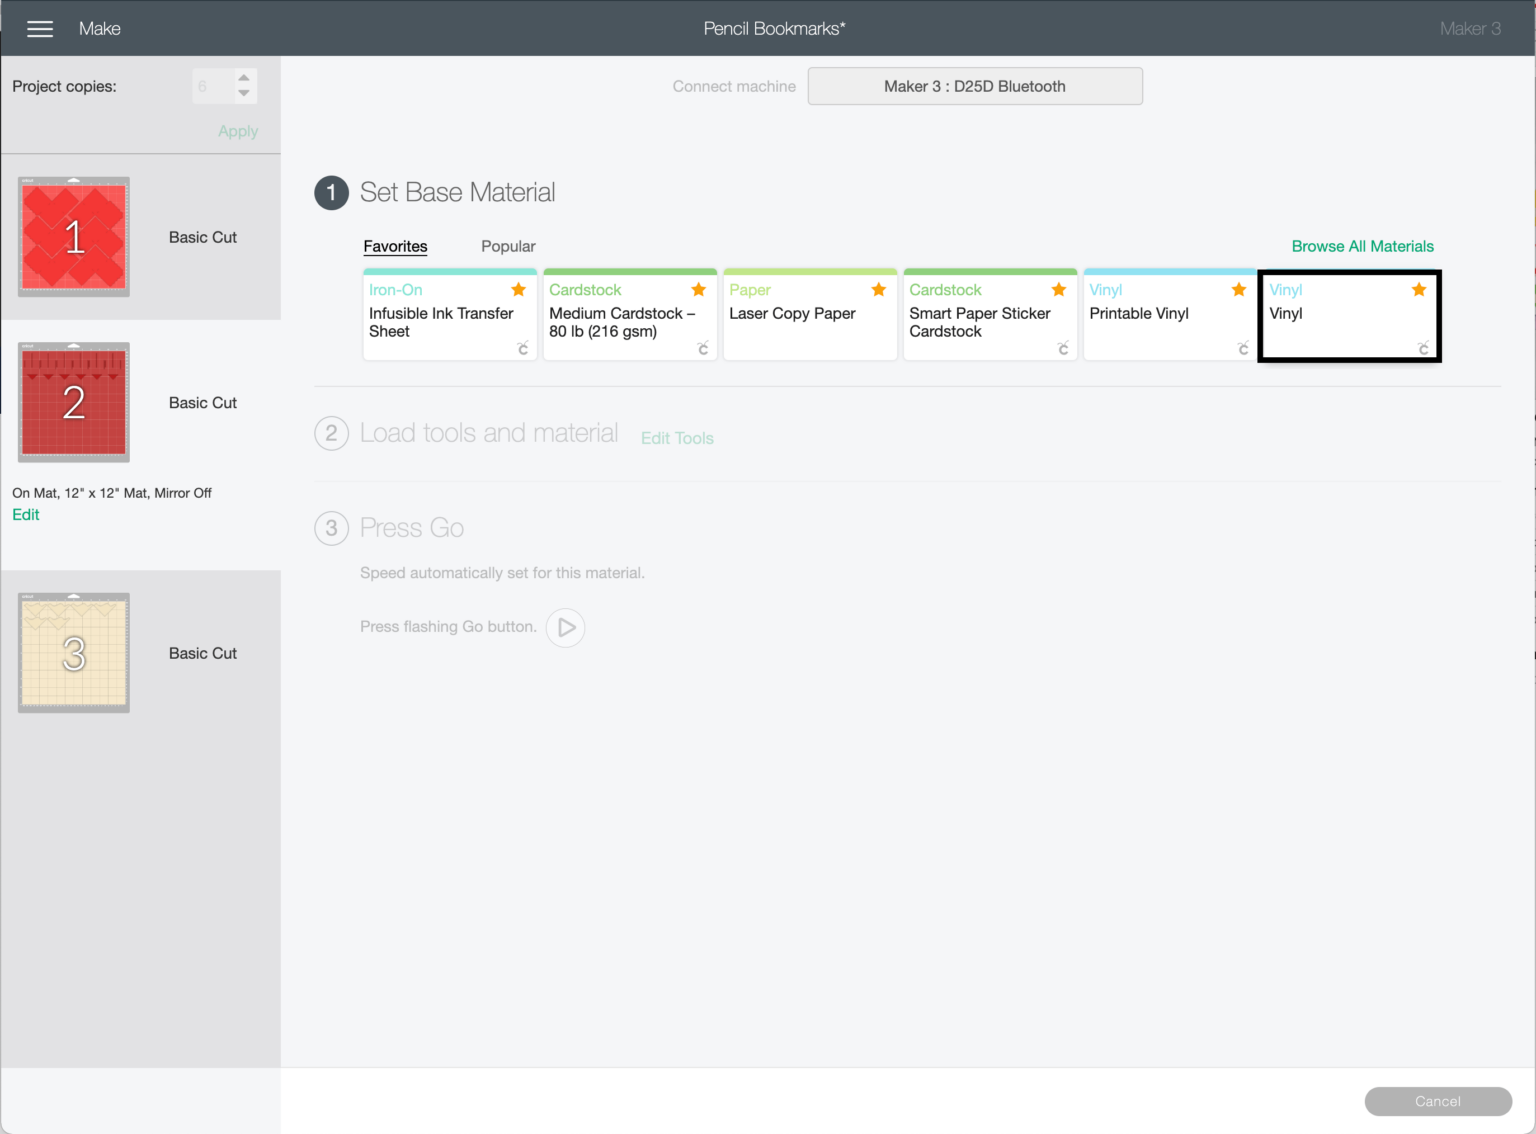Click the Cricut logo on Vinyl card

pos(1422,348)
